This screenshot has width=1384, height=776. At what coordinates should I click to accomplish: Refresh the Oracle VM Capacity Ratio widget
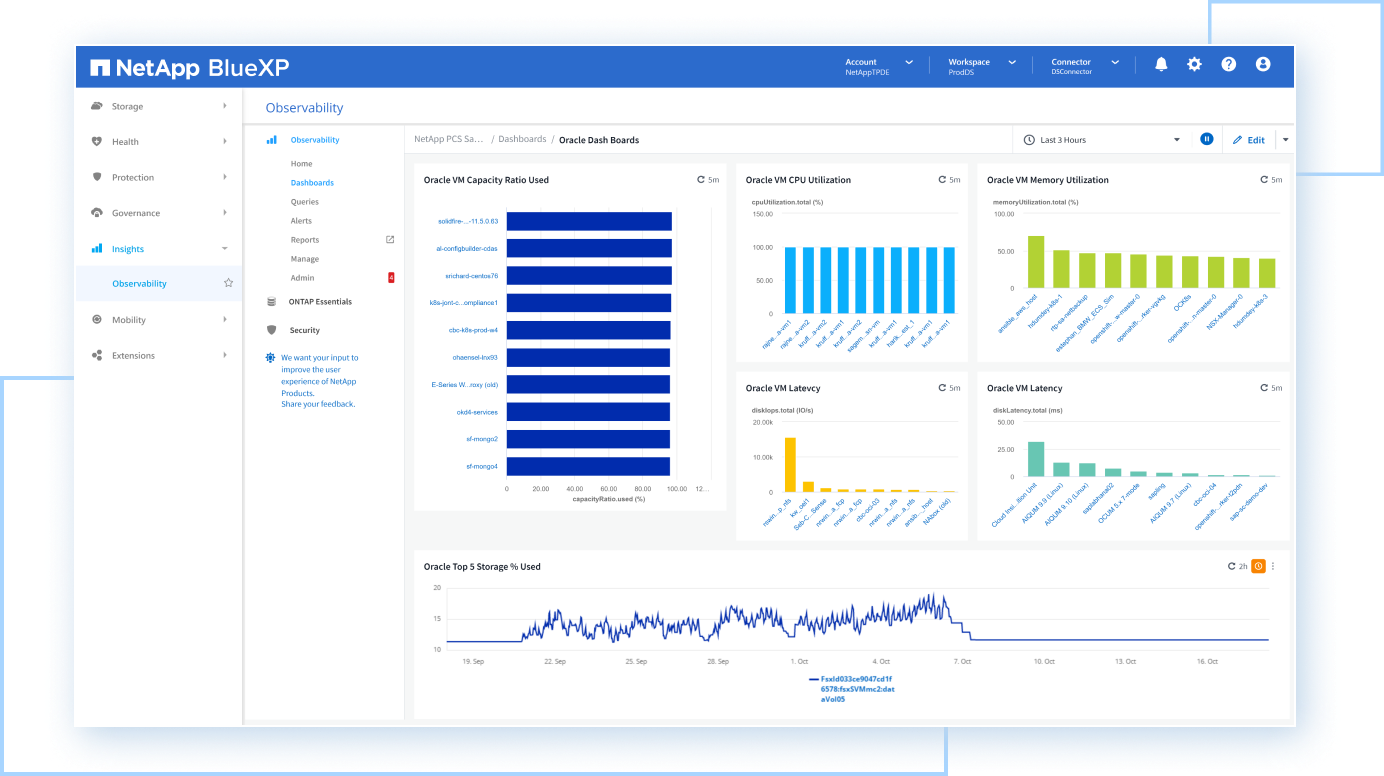pos(701,180)
